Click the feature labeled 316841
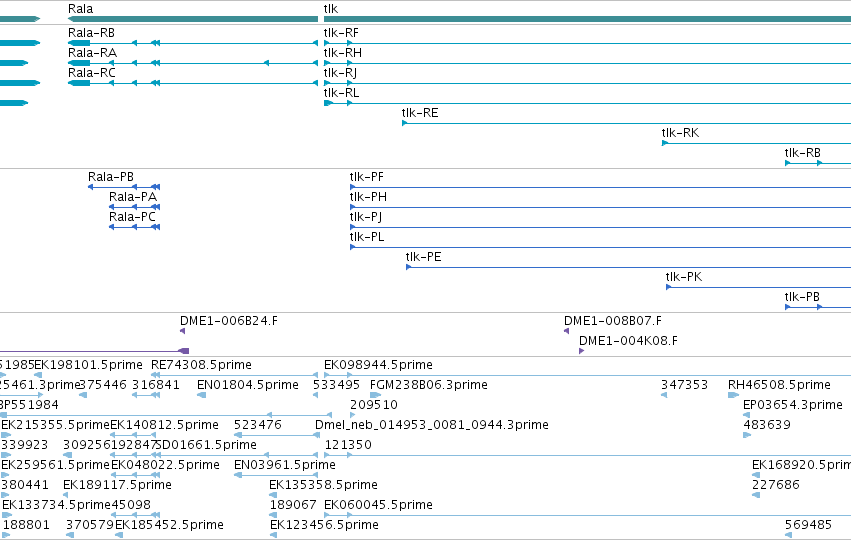851x540 pixels. click(x=145, y=395)
